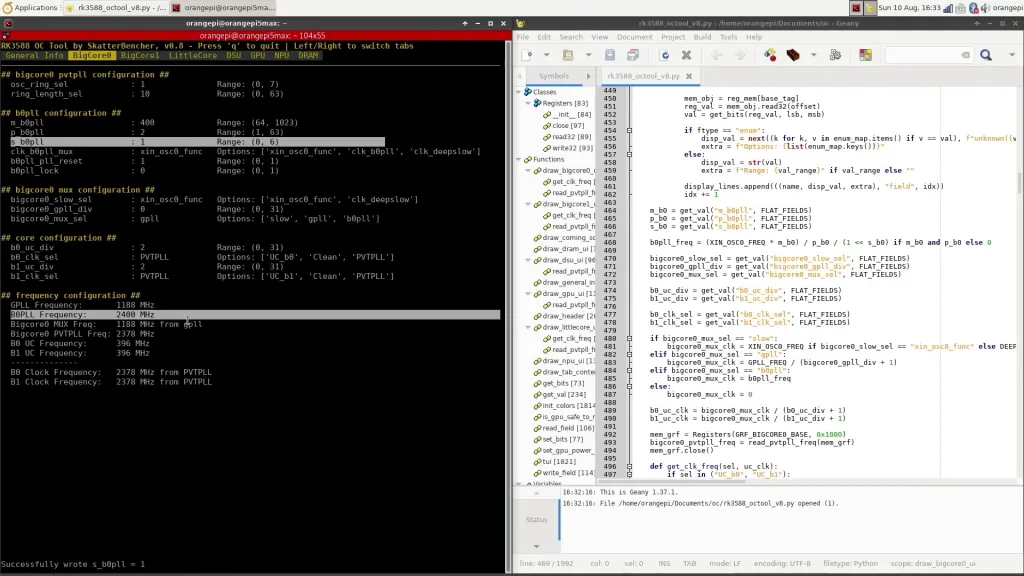Click the Compile icon in toolbar

pyautogui.click(x=770, y=55)
